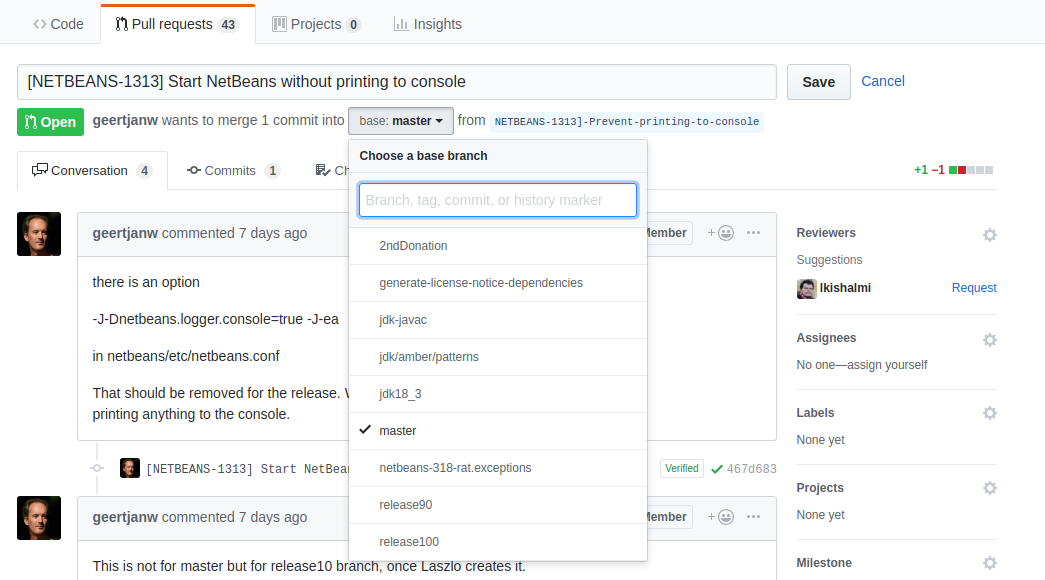1045x580 pixels.
Task: Switch to the Commits tab
Action: [x=233, y=170]
